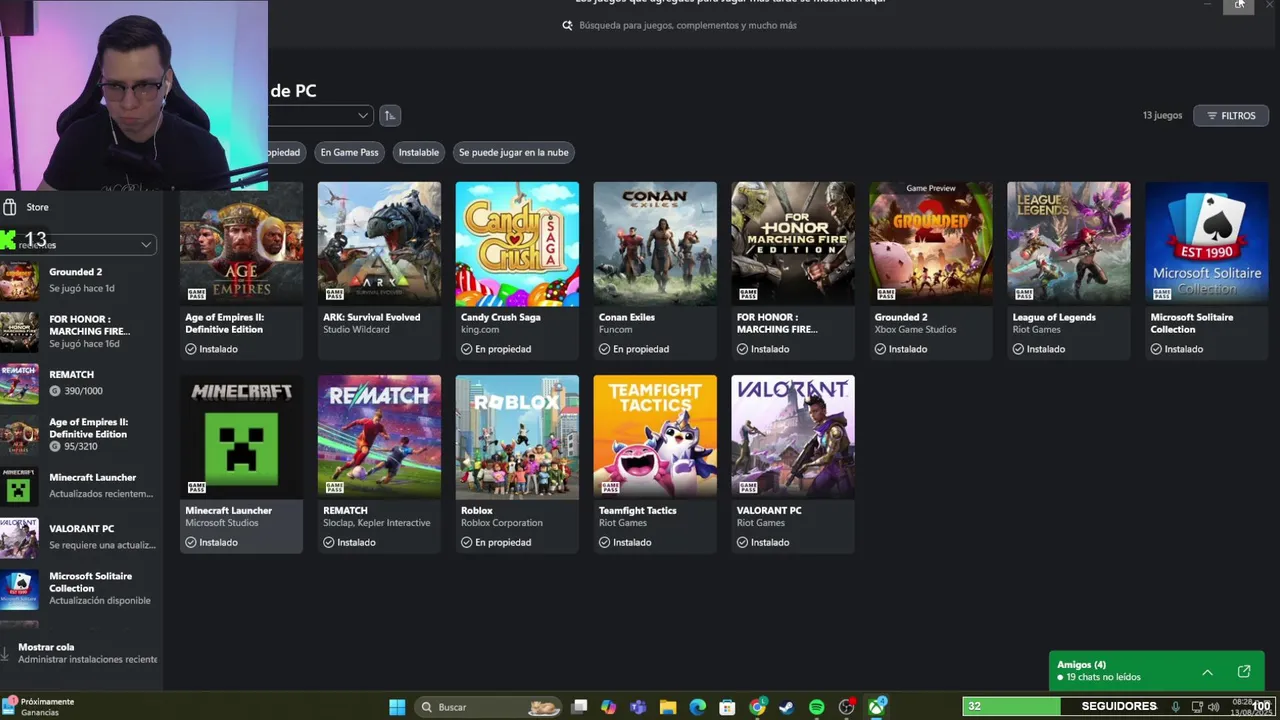The image size is (1280, 720).
Task: Open the Windows Start button
Action: click(x=397, y=707)
